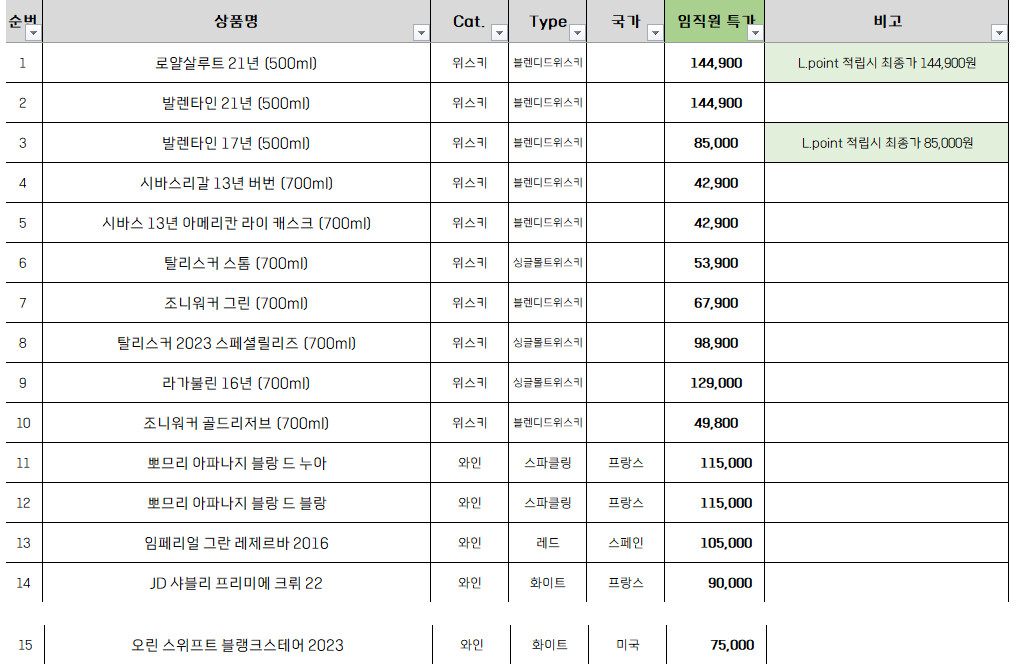Click country cell 미국
The image size is (1030, 664).
click(x=627, y=645)
